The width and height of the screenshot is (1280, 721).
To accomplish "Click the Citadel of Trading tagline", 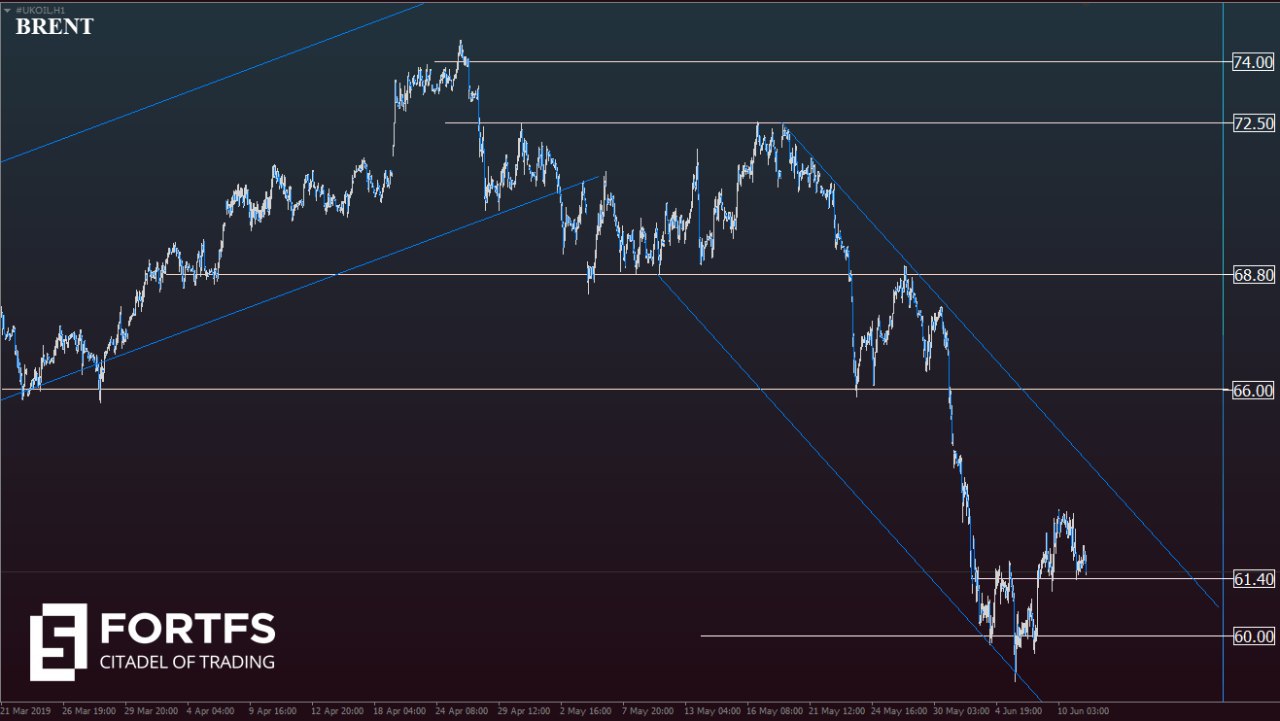I will click(186, 662).
